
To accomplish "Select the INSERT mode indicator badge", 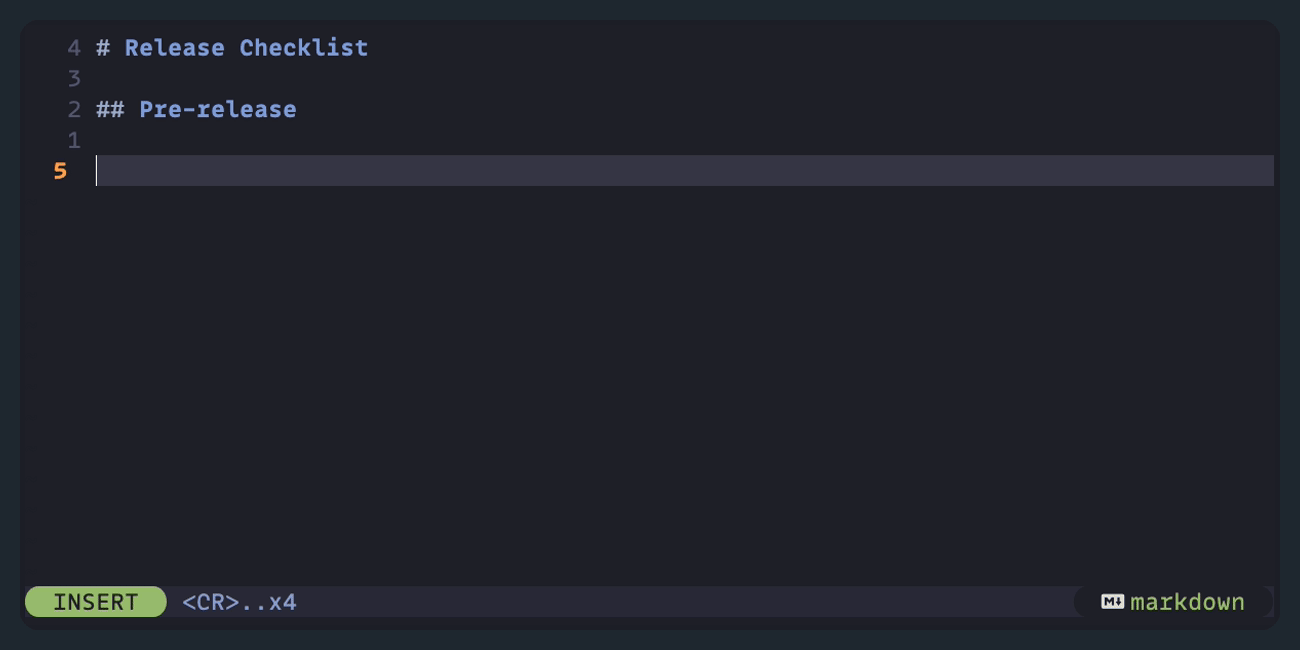I will pos(95,601).
